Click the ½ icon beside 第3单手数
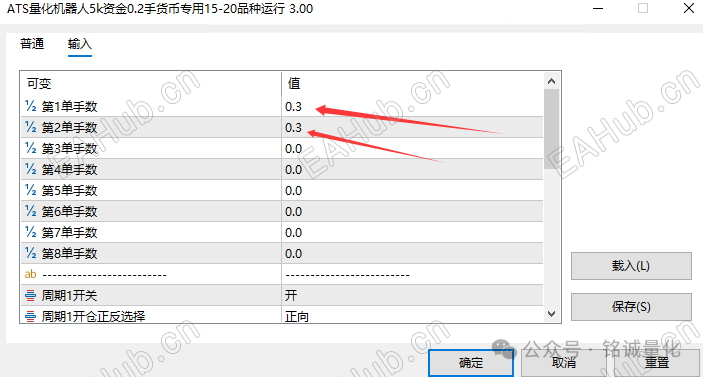 tap(30, 148)
